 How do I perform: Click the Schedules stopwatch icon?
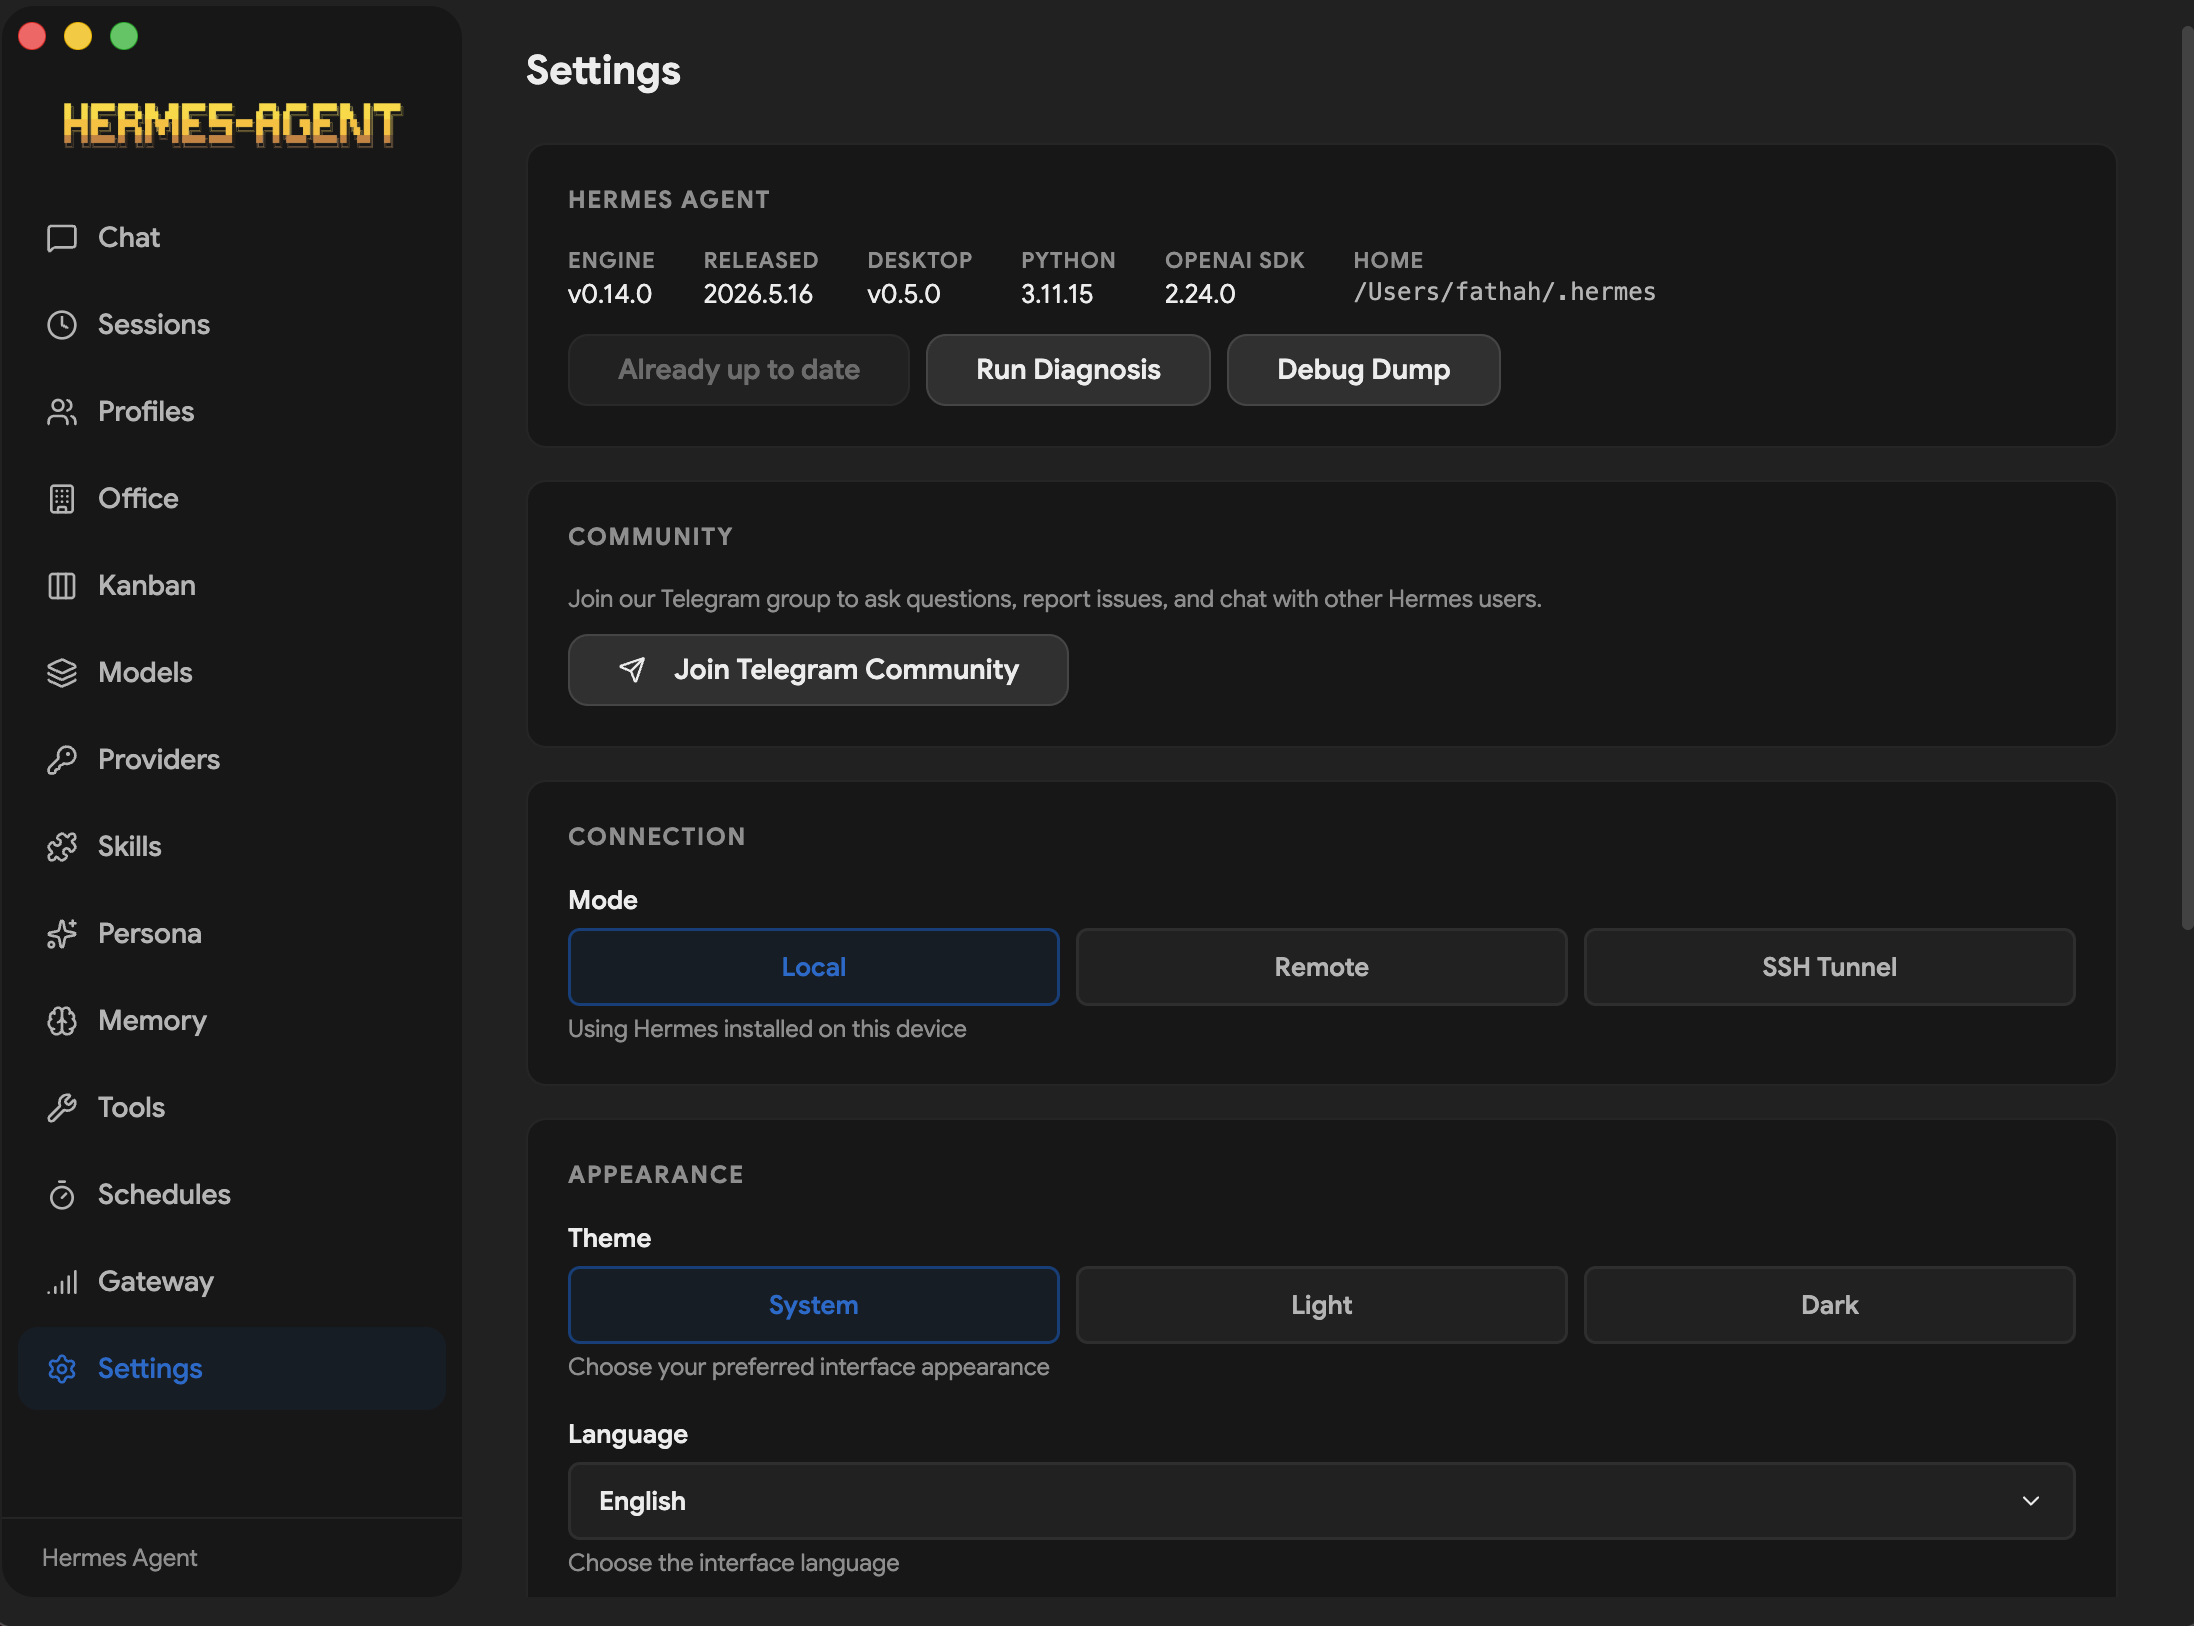62,1195
